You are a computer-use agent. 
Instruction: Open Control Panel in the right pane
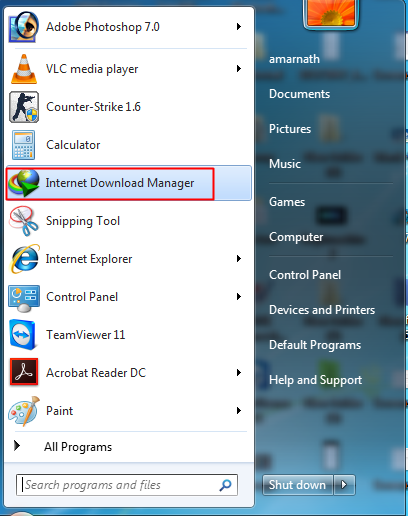[x=305, y=275]
